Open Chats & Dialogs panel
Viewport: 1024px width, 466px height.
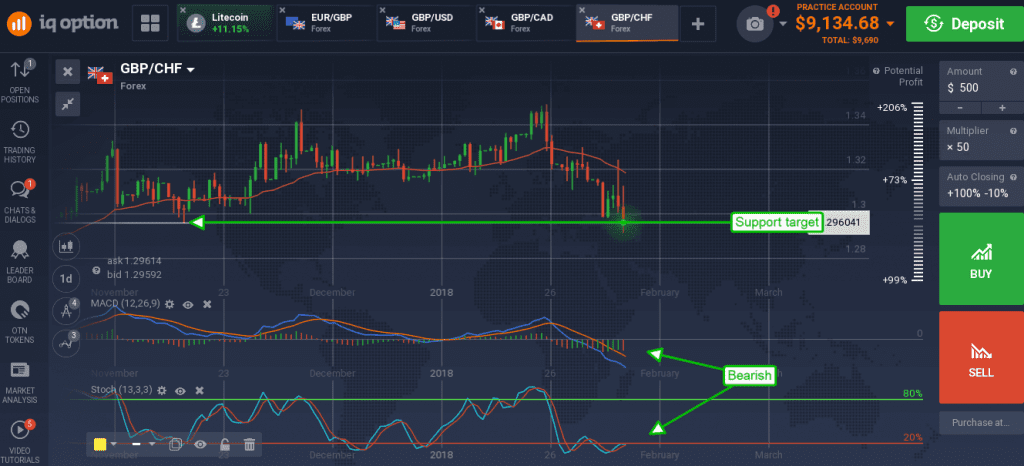tap(20, 202)
